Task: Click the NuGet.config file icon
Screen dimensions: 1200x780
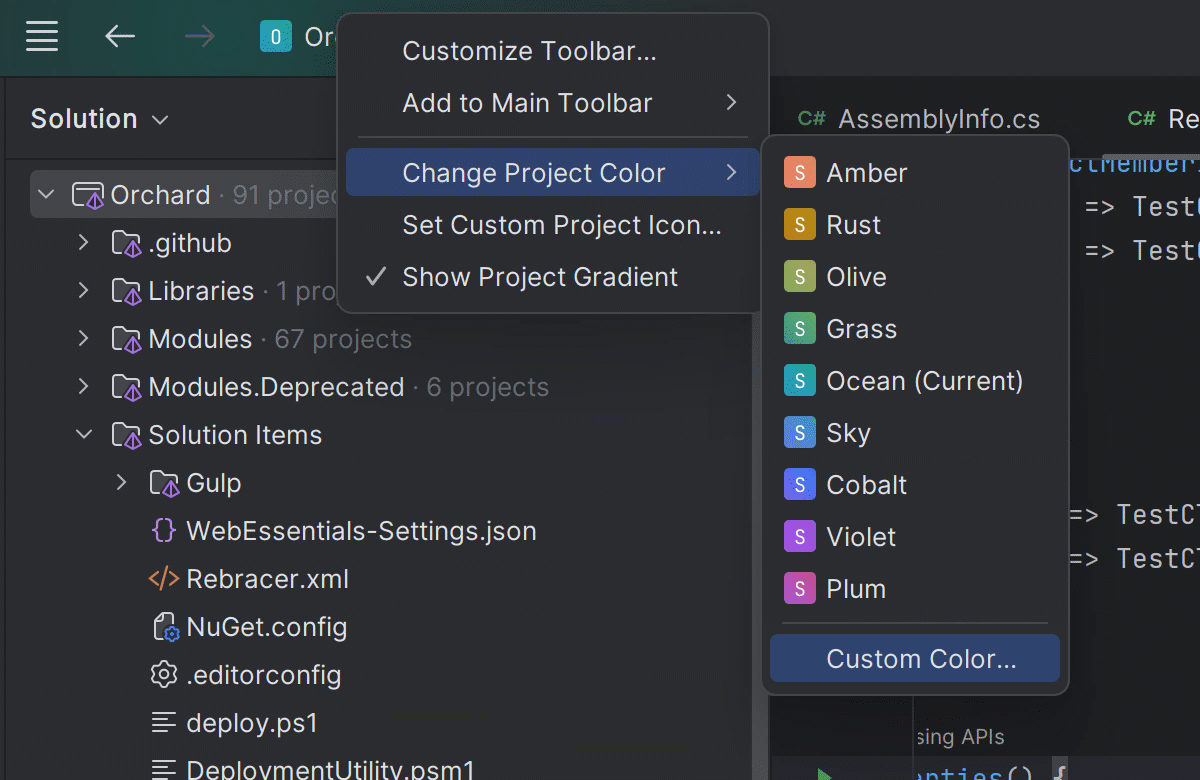Action: 163,627
